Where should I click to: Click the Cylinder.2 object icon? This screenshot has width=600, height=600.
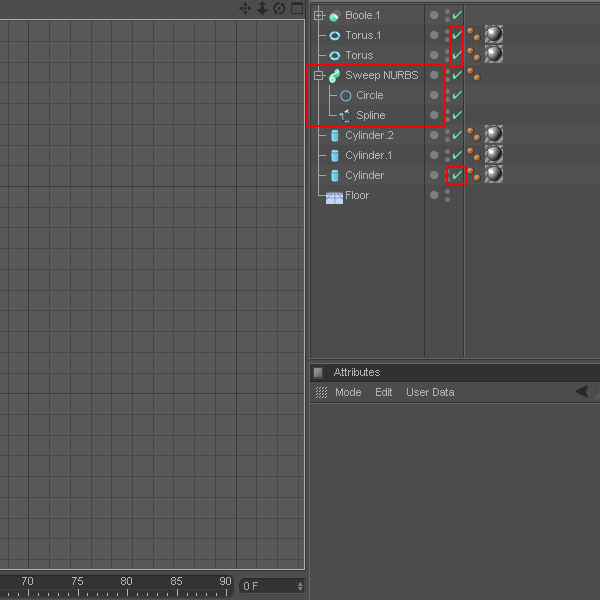pyautogui.click(x=334, y=136)
